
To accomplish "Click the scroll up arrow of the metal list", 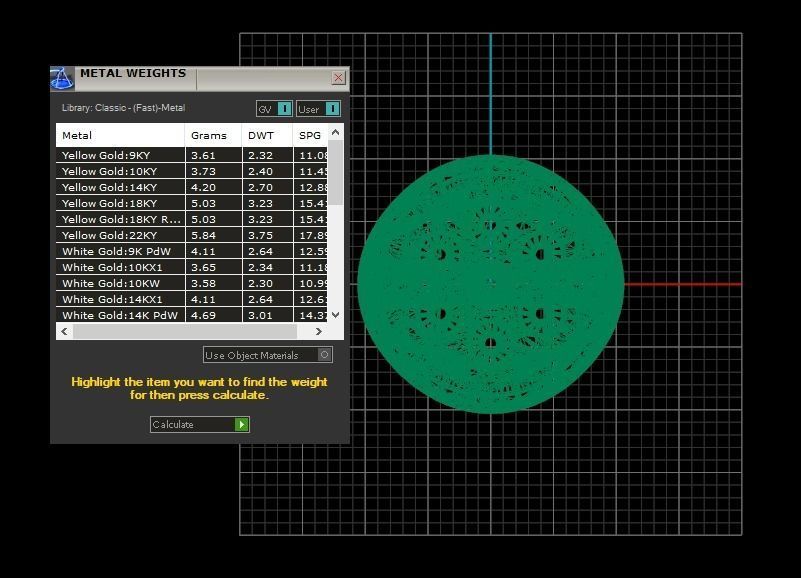I will pyautogui.click(x=336, y=132).
